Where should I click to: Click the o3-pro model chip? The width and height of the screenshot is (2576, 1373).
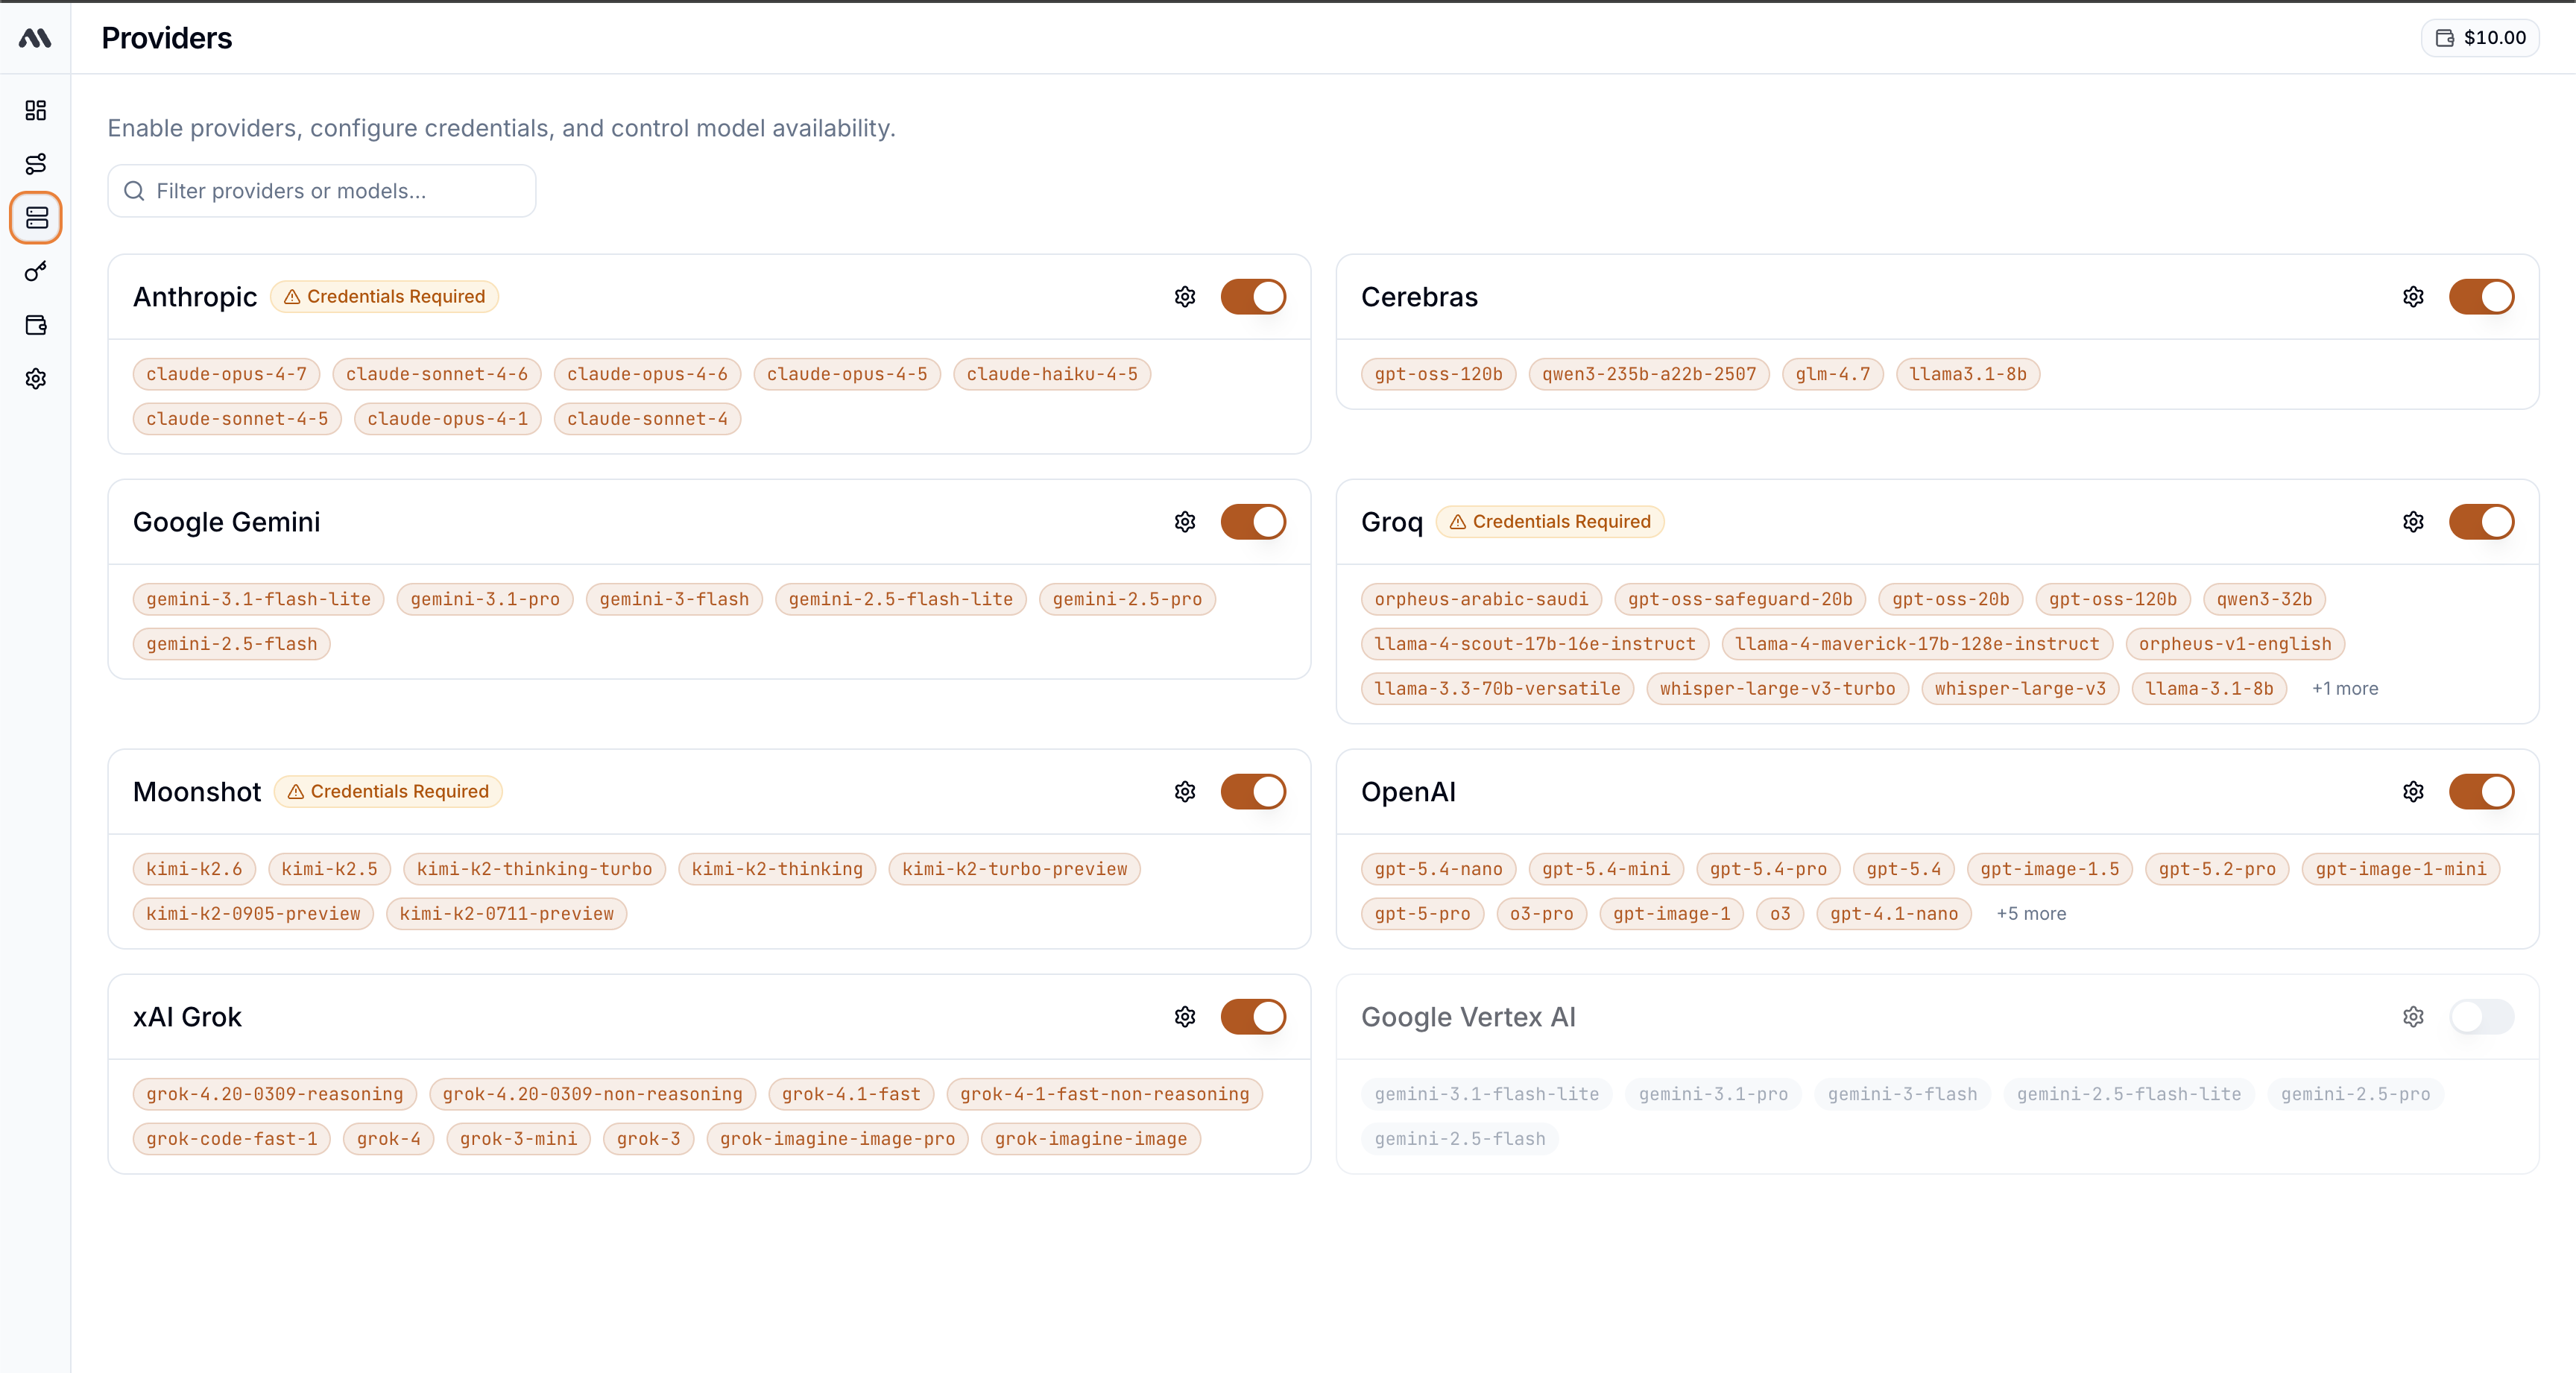point(1542,914)
